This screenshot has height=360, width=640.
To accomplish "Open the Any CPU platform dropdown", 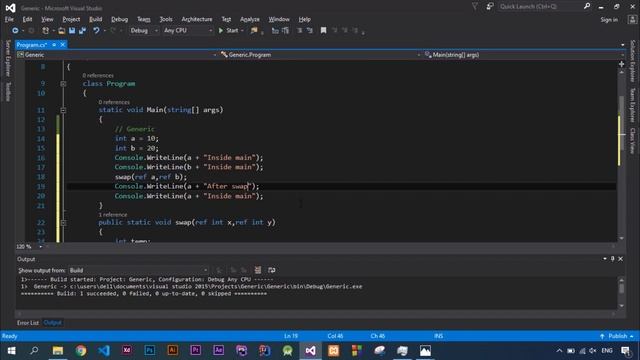I will 188,31.
